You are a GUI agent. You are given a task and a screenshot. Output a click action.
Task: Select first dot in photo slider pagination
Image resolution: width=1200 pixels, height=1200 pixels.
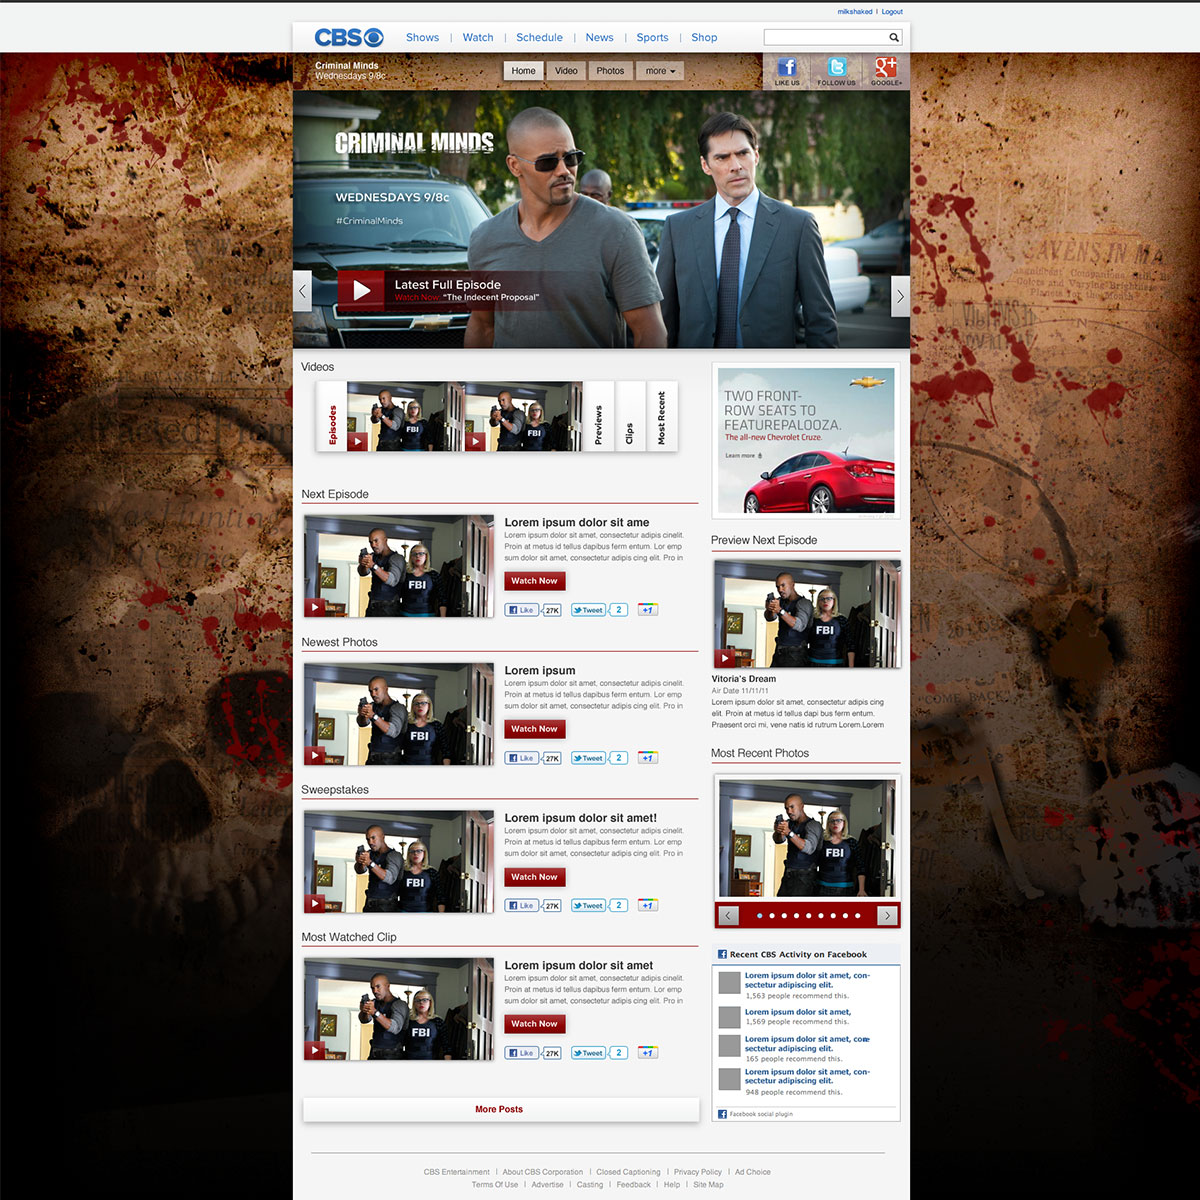point(760,915)
